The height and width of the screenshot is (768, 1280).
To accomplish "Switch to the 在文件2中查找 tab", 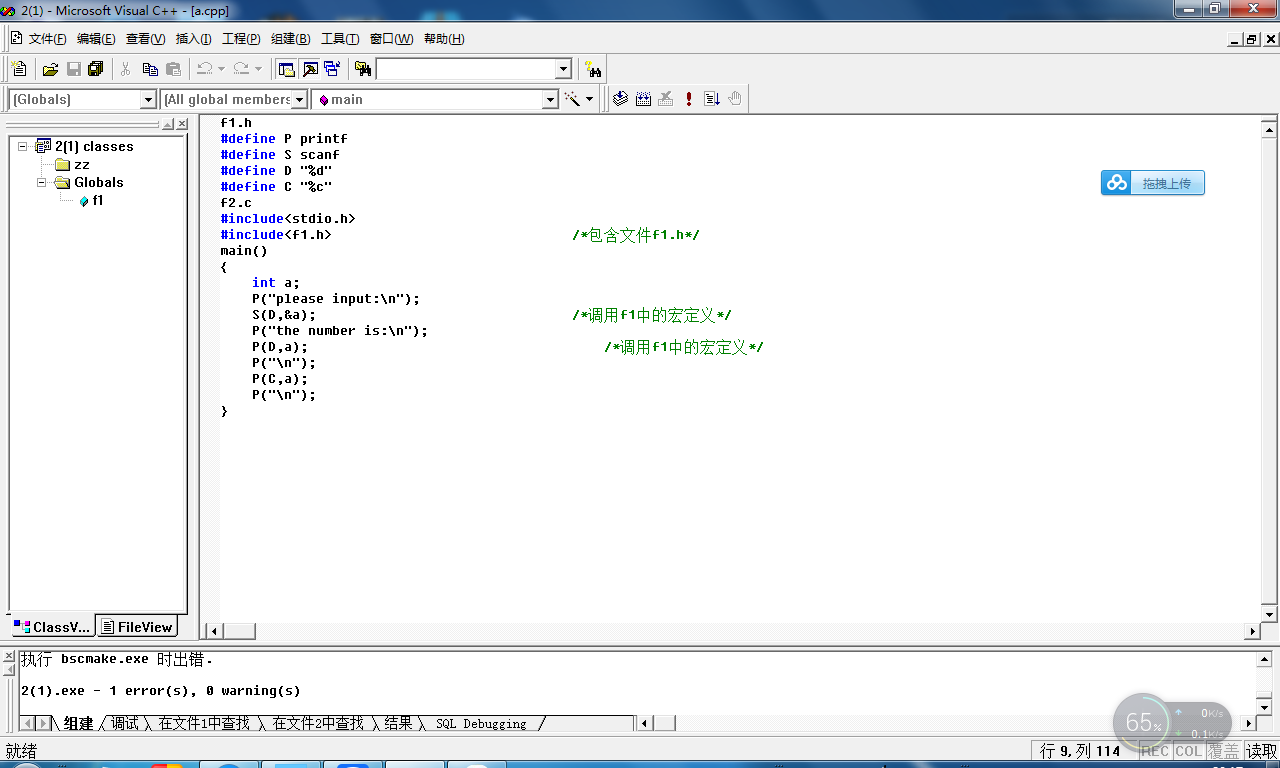I will pyautogui.click(x=318, y=723).
